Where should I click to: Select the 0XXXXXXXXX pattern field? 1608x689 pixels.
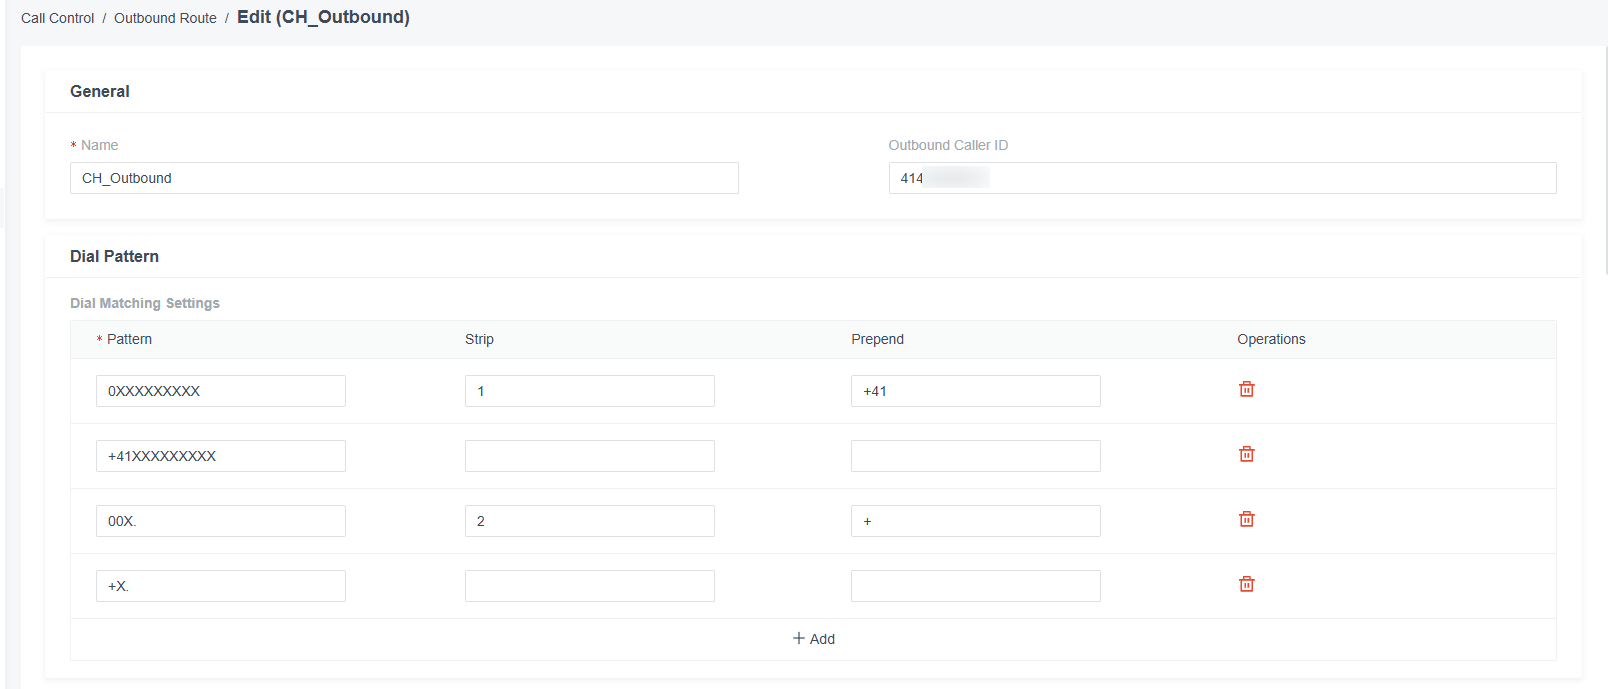coord(221,391)
